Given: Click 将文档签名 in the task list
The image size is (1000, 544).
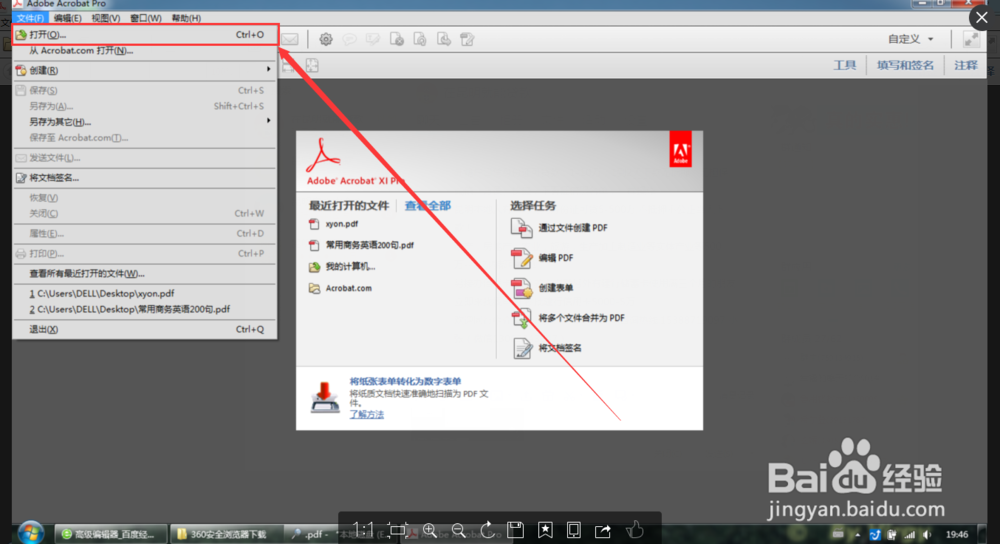Looking at the screenshot, I should click(x=560, y=348).
